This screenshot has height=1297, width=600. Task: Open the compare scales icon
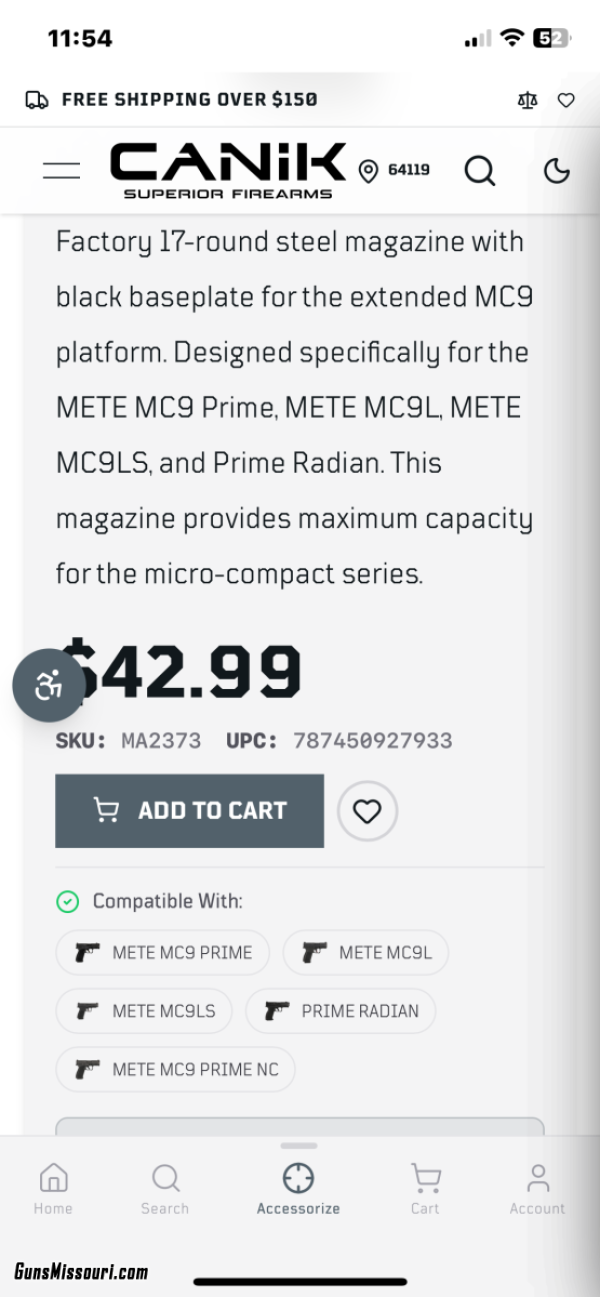pyautogui.click(x=528, y=100)
